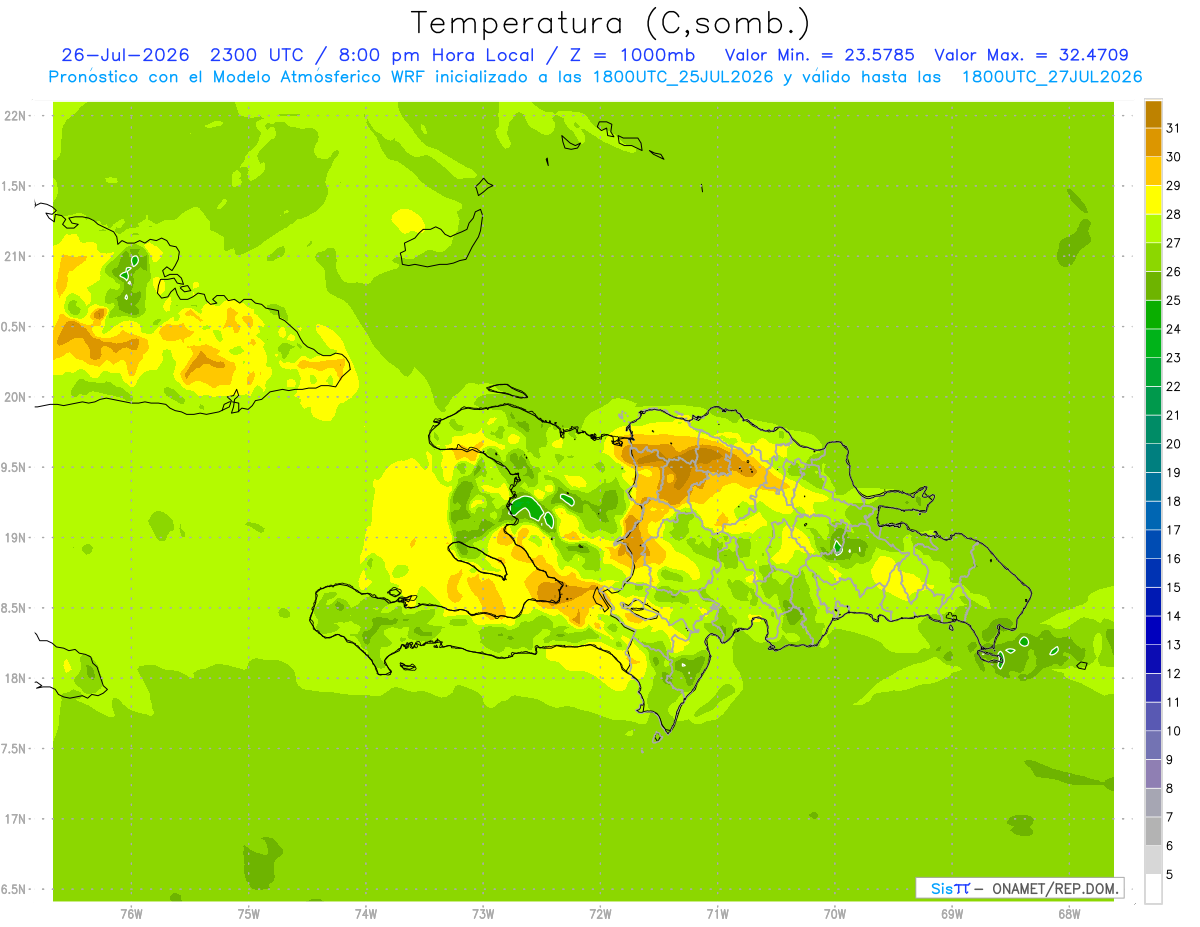Click the "71W" longitude label
Image resolution: width=1200 pixels, height=927 pixels.
click(717, 913)
